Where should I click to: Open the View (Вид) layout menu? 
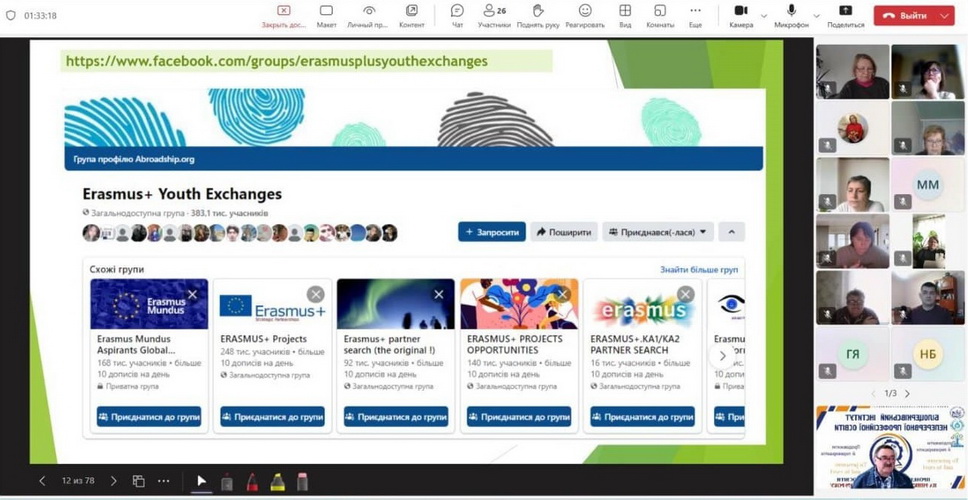(x=625, y=15)
